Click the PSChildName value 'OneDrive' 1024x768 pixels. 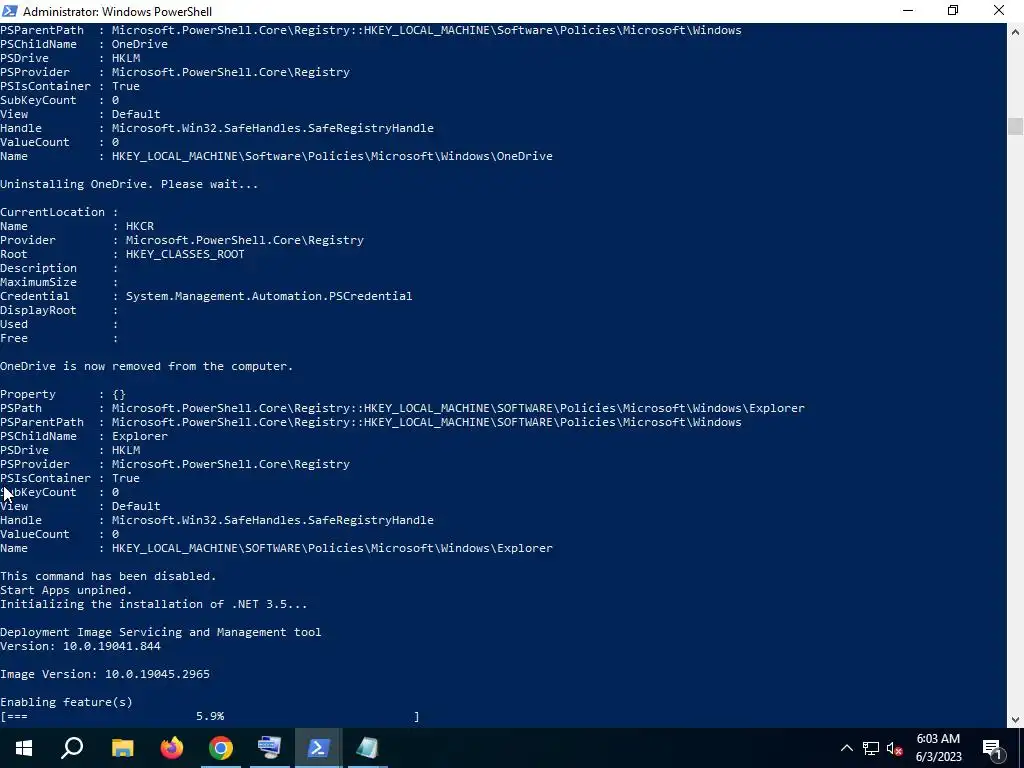coord(140,44)
